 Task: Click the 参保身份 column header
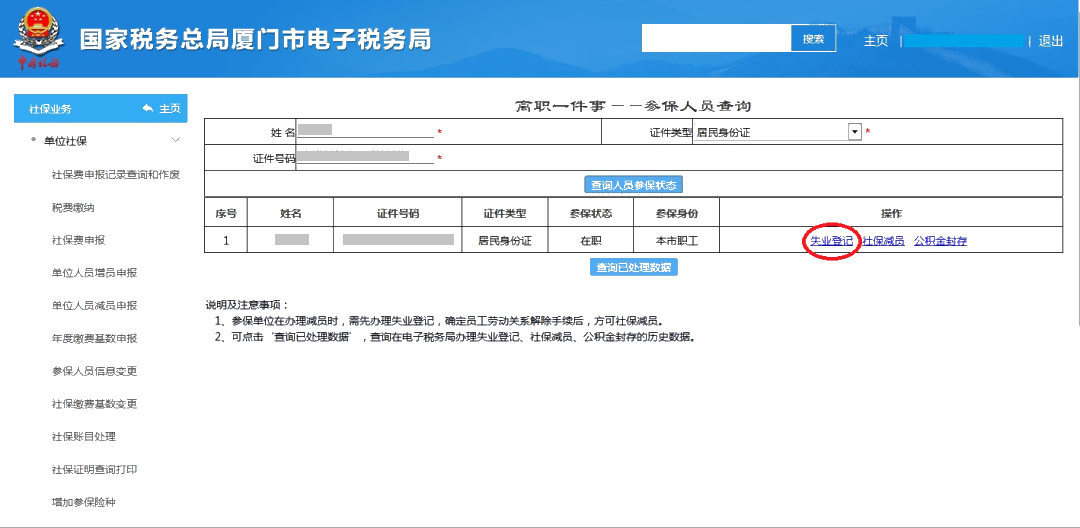676,213
